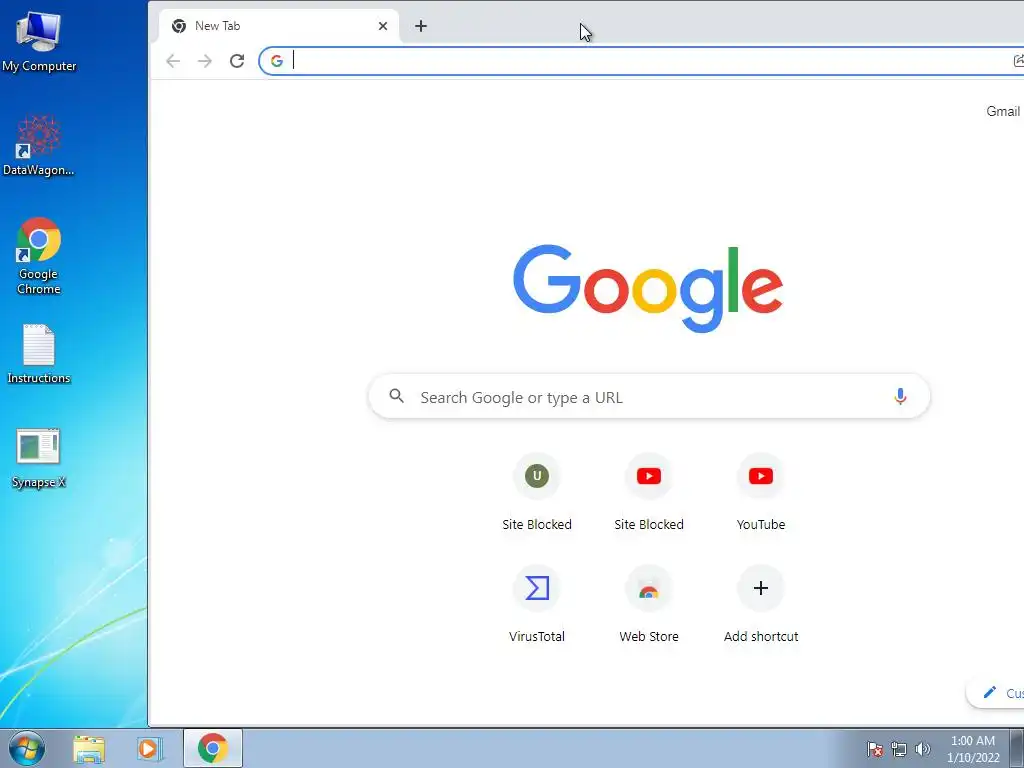1024x768 pixels.
Task: Click the Google icon in the address bar
Action: pos(277,61)
